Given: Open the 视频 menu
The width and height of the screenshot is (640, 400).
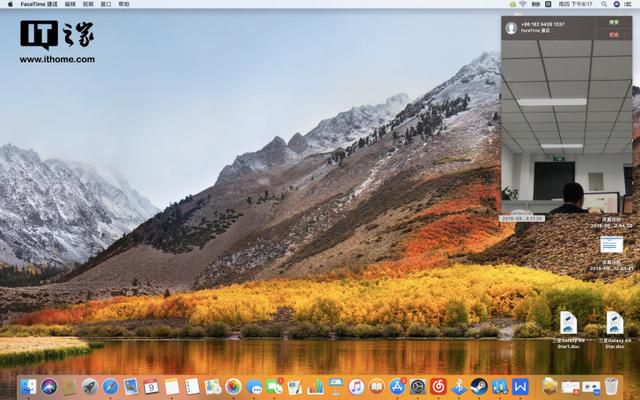Looking at the screenshot, I should click(x=88, y=4).
